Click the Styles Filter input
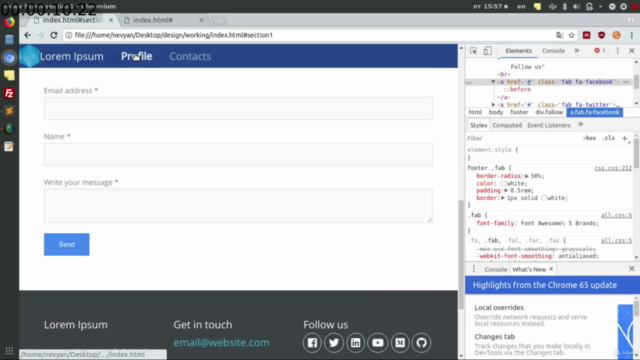Viewport: 640px width, 360px height. click(x=522, y=138)
